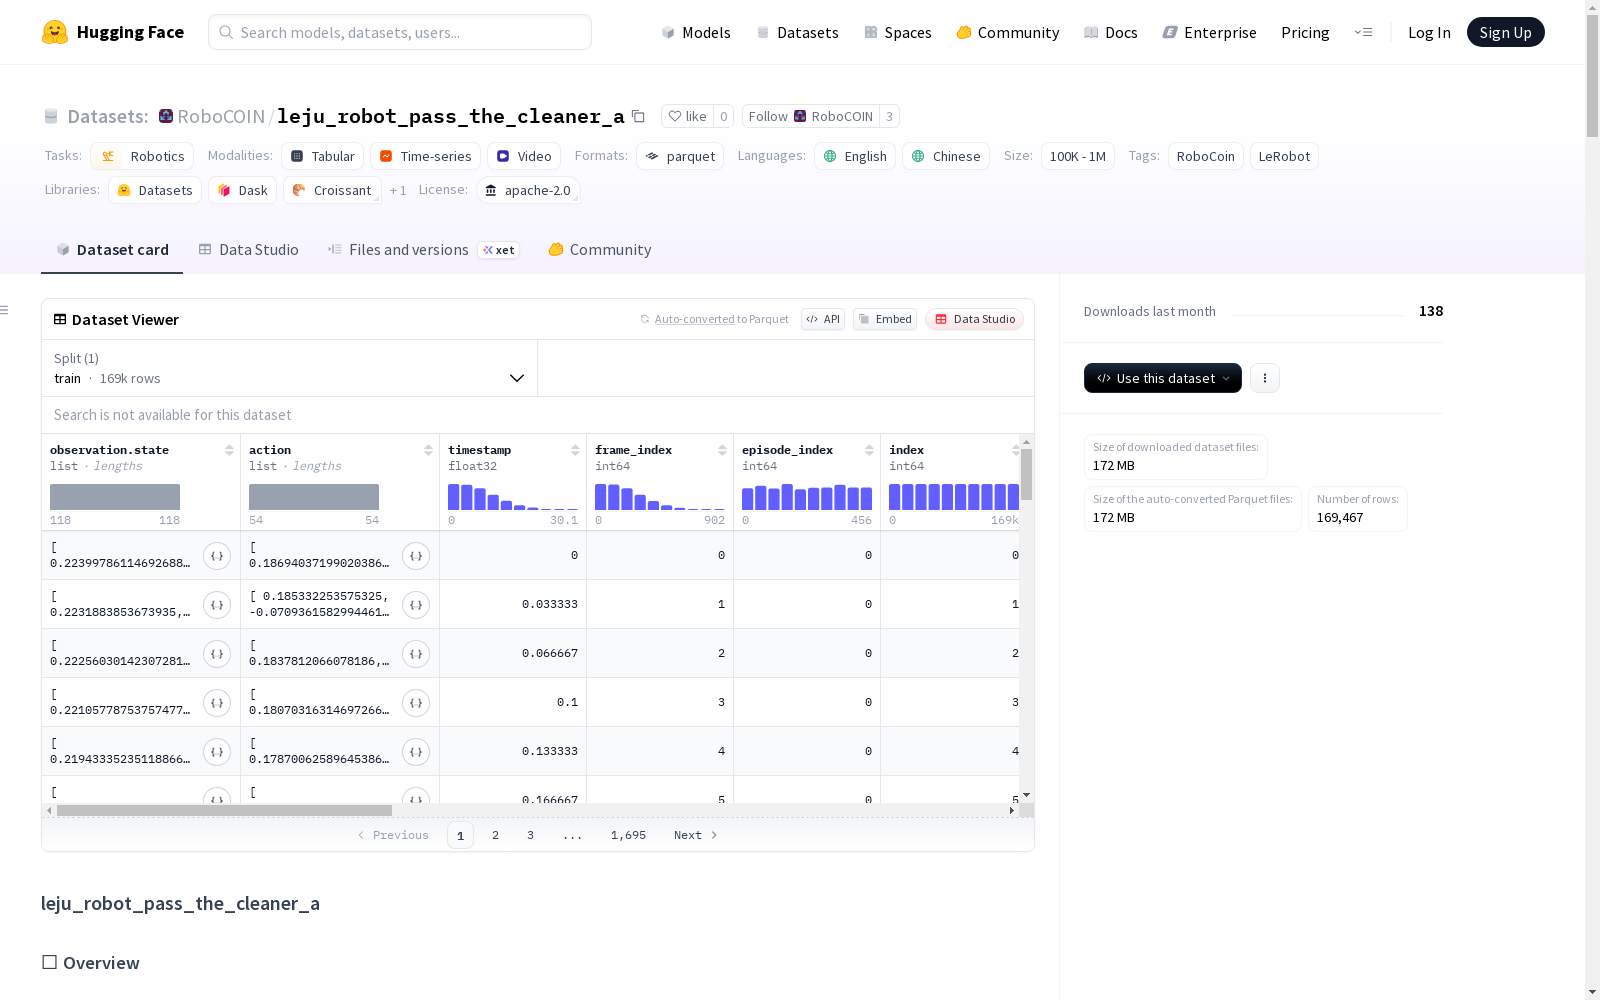Click the Auto-converted to Parquet link
Image resolution: width=1600 pixels, height=1000 pixels.
click(x=714, y=319)
